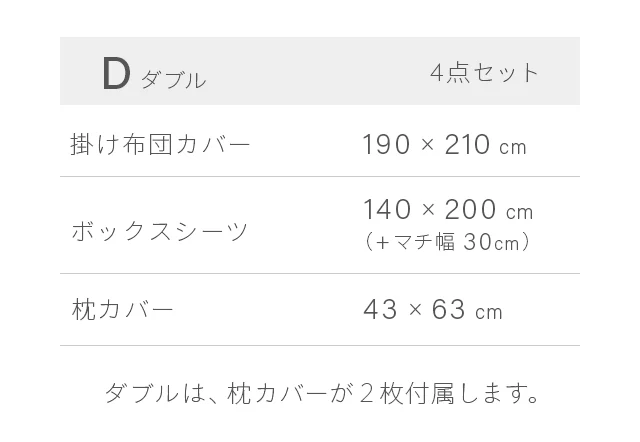Click the large "D" letter in header
640x442 pixels.
coord(116,75)
